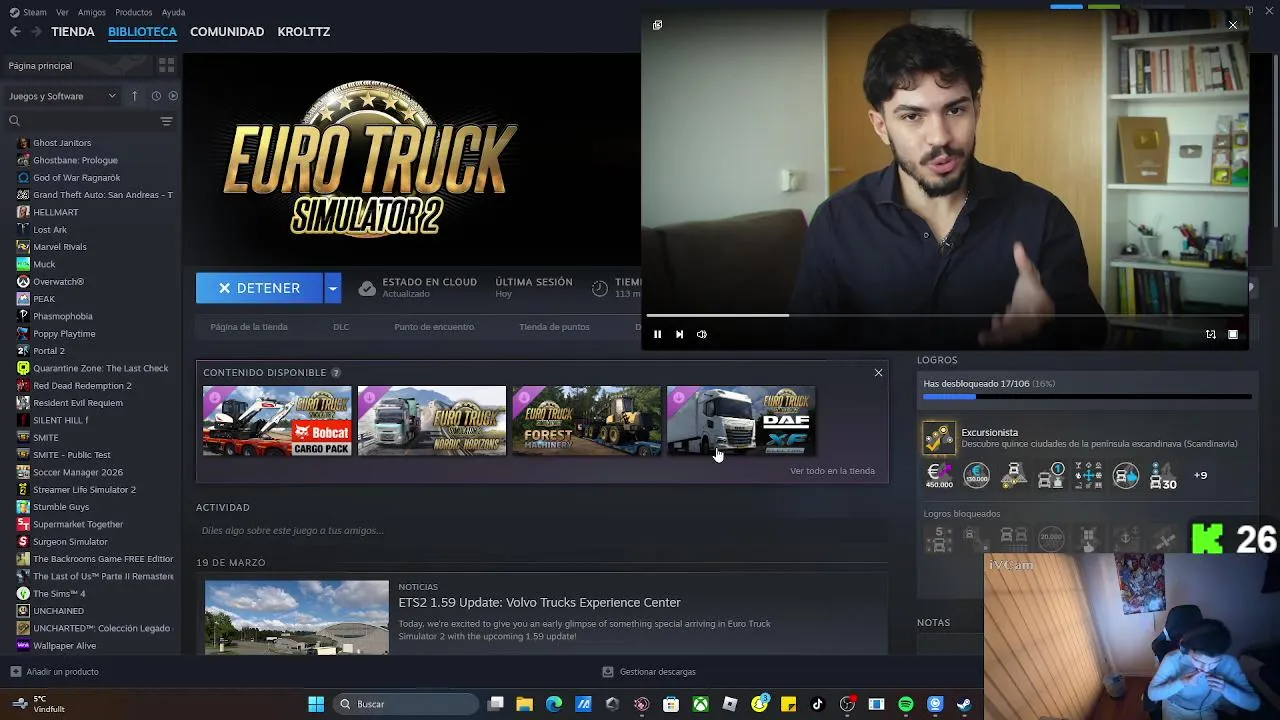Open the locked 20.000 achievement icon
This screenshot has width=1280, height=720.
point(1051,539)
